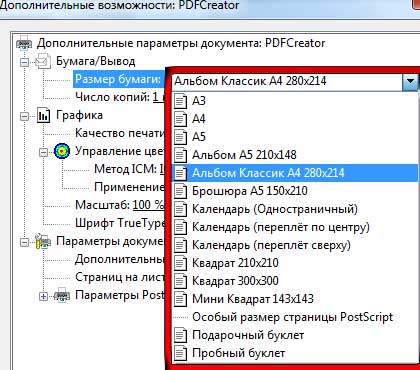Select Число копий tree item
This screenshot has width=420, height=370.
tap(120, 97)
